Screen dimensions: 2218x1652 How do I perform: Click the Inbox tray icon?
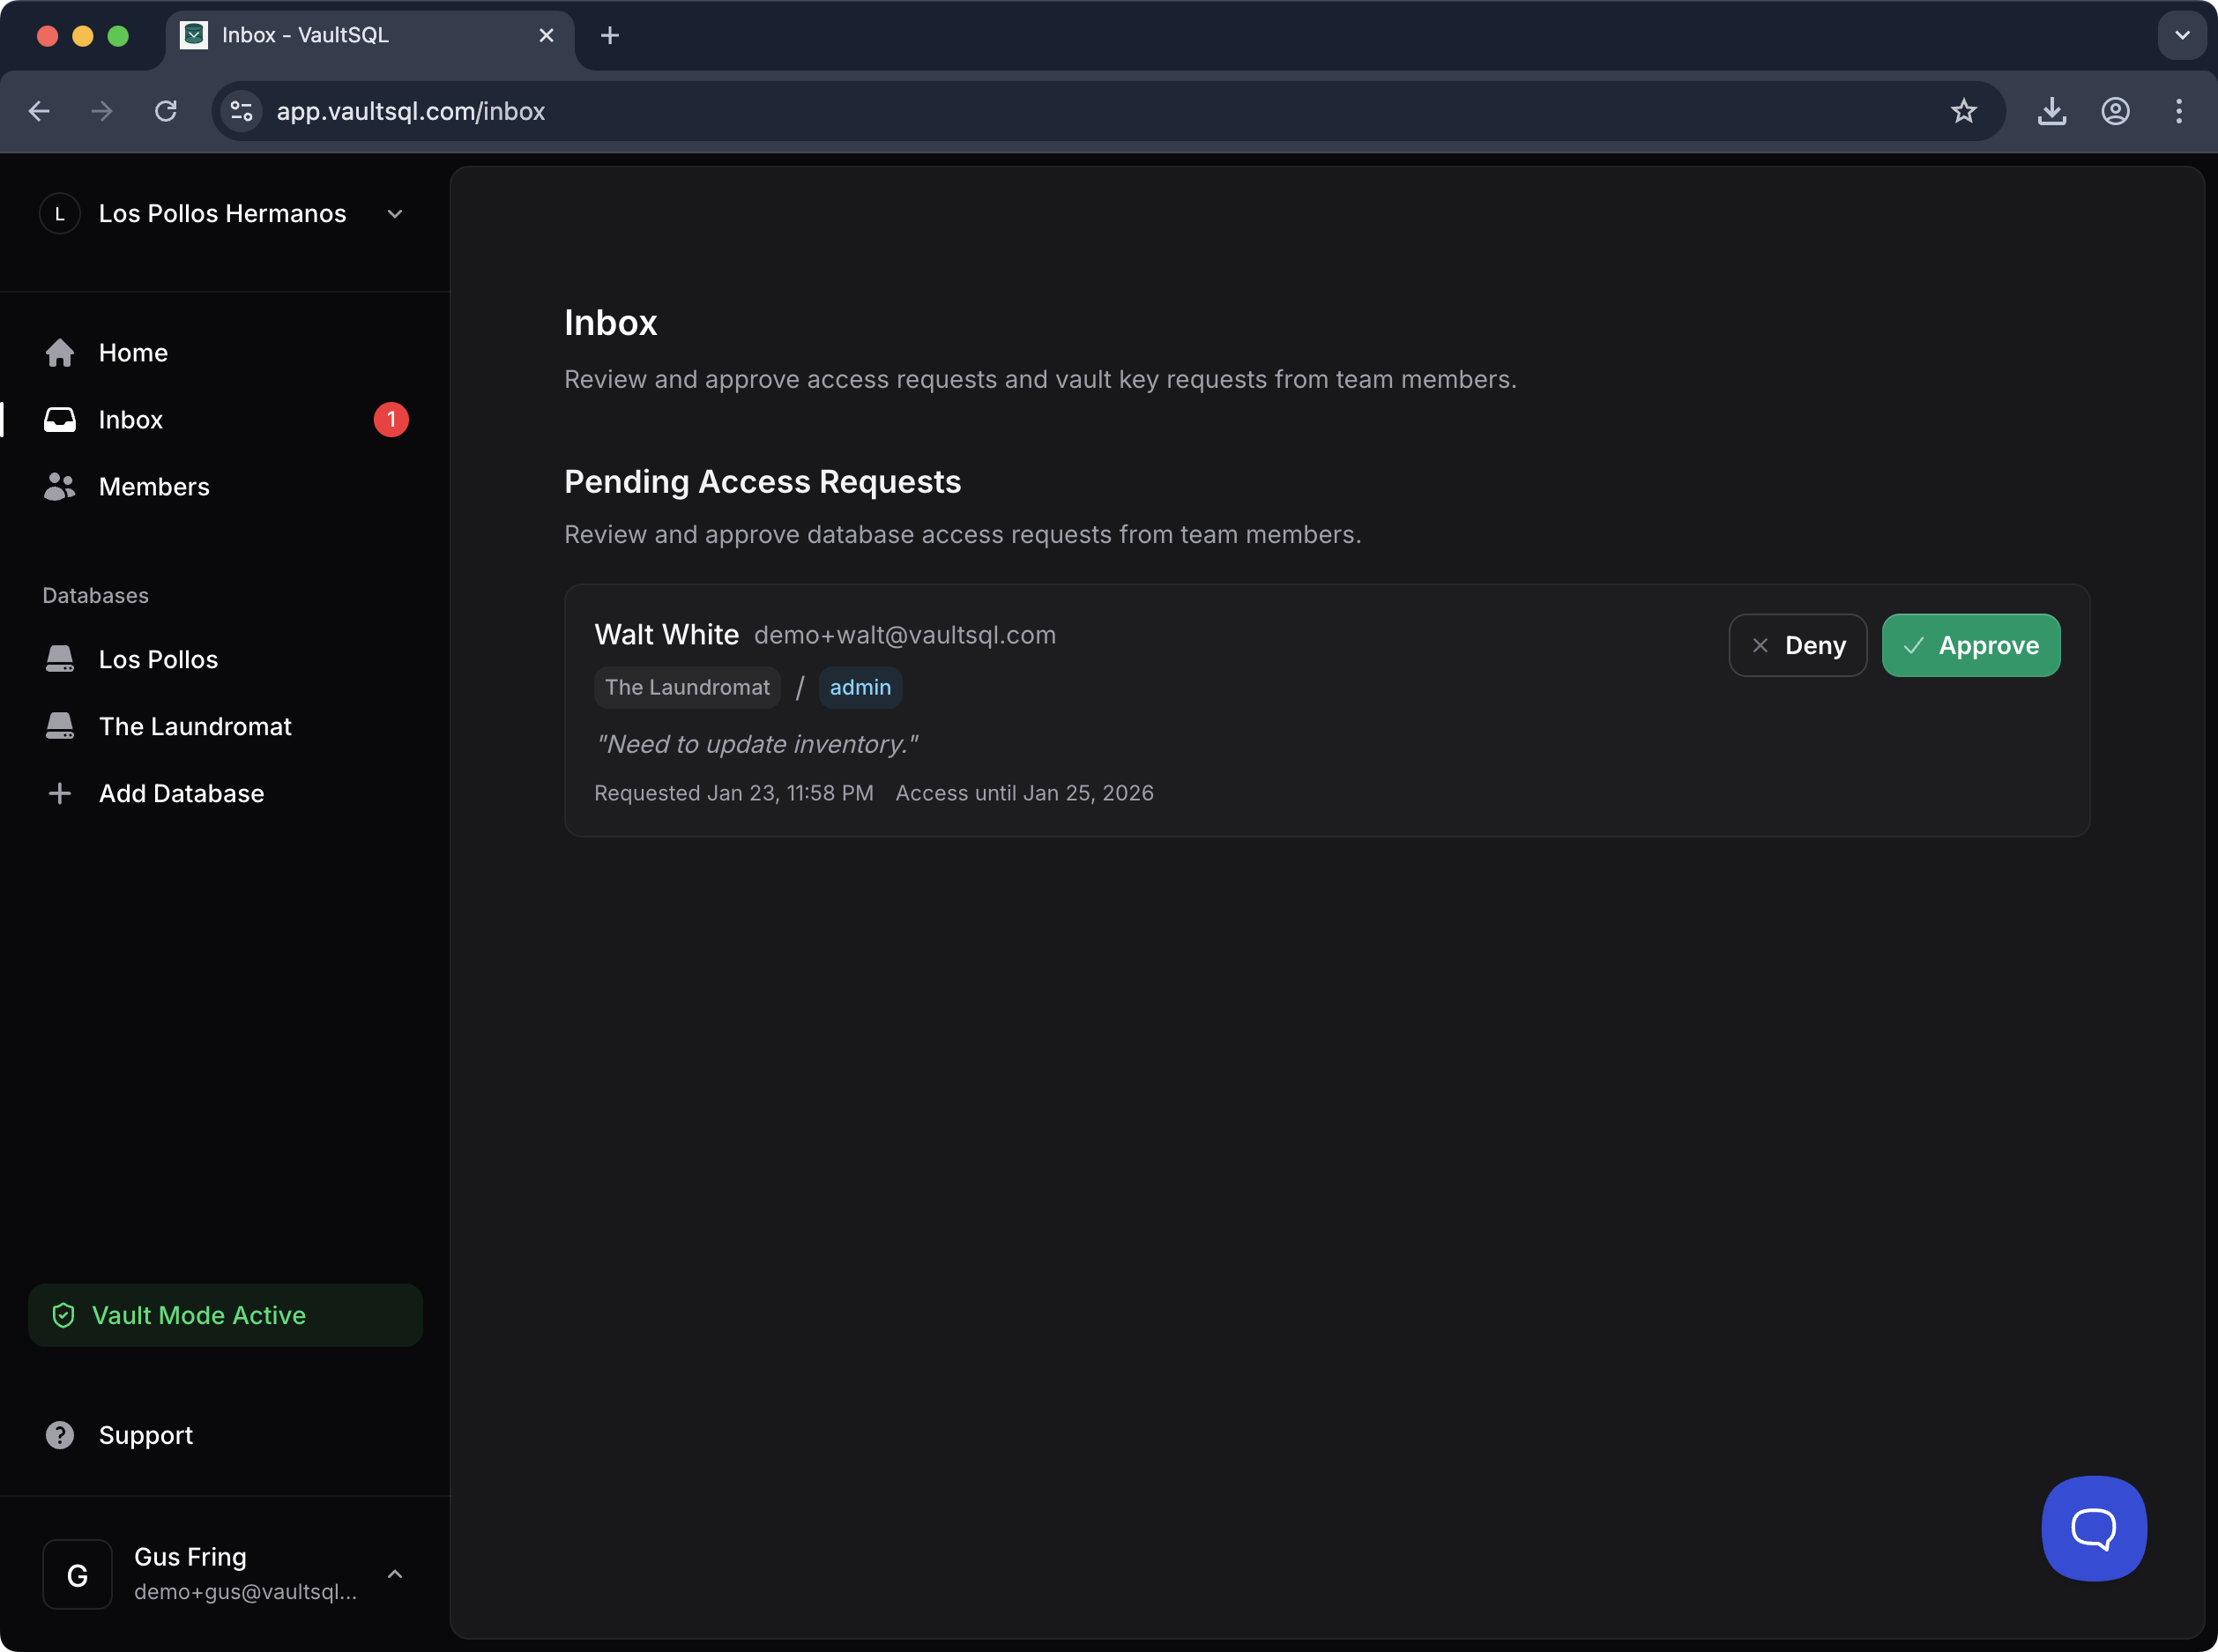coord(60,420)
